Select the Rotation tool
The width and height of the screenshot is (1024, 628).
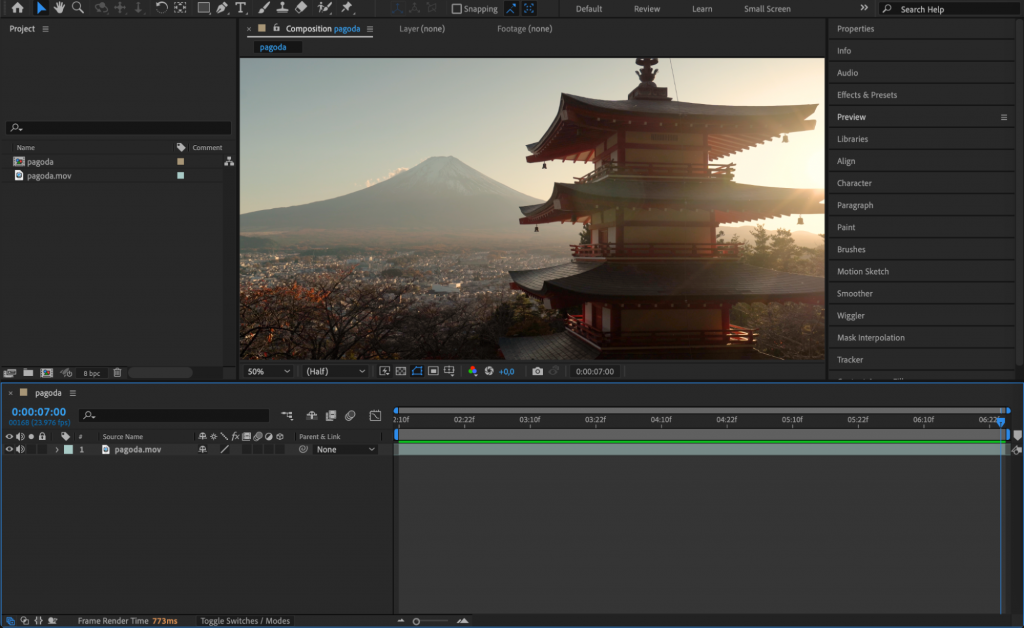click(x=161, y=8)
